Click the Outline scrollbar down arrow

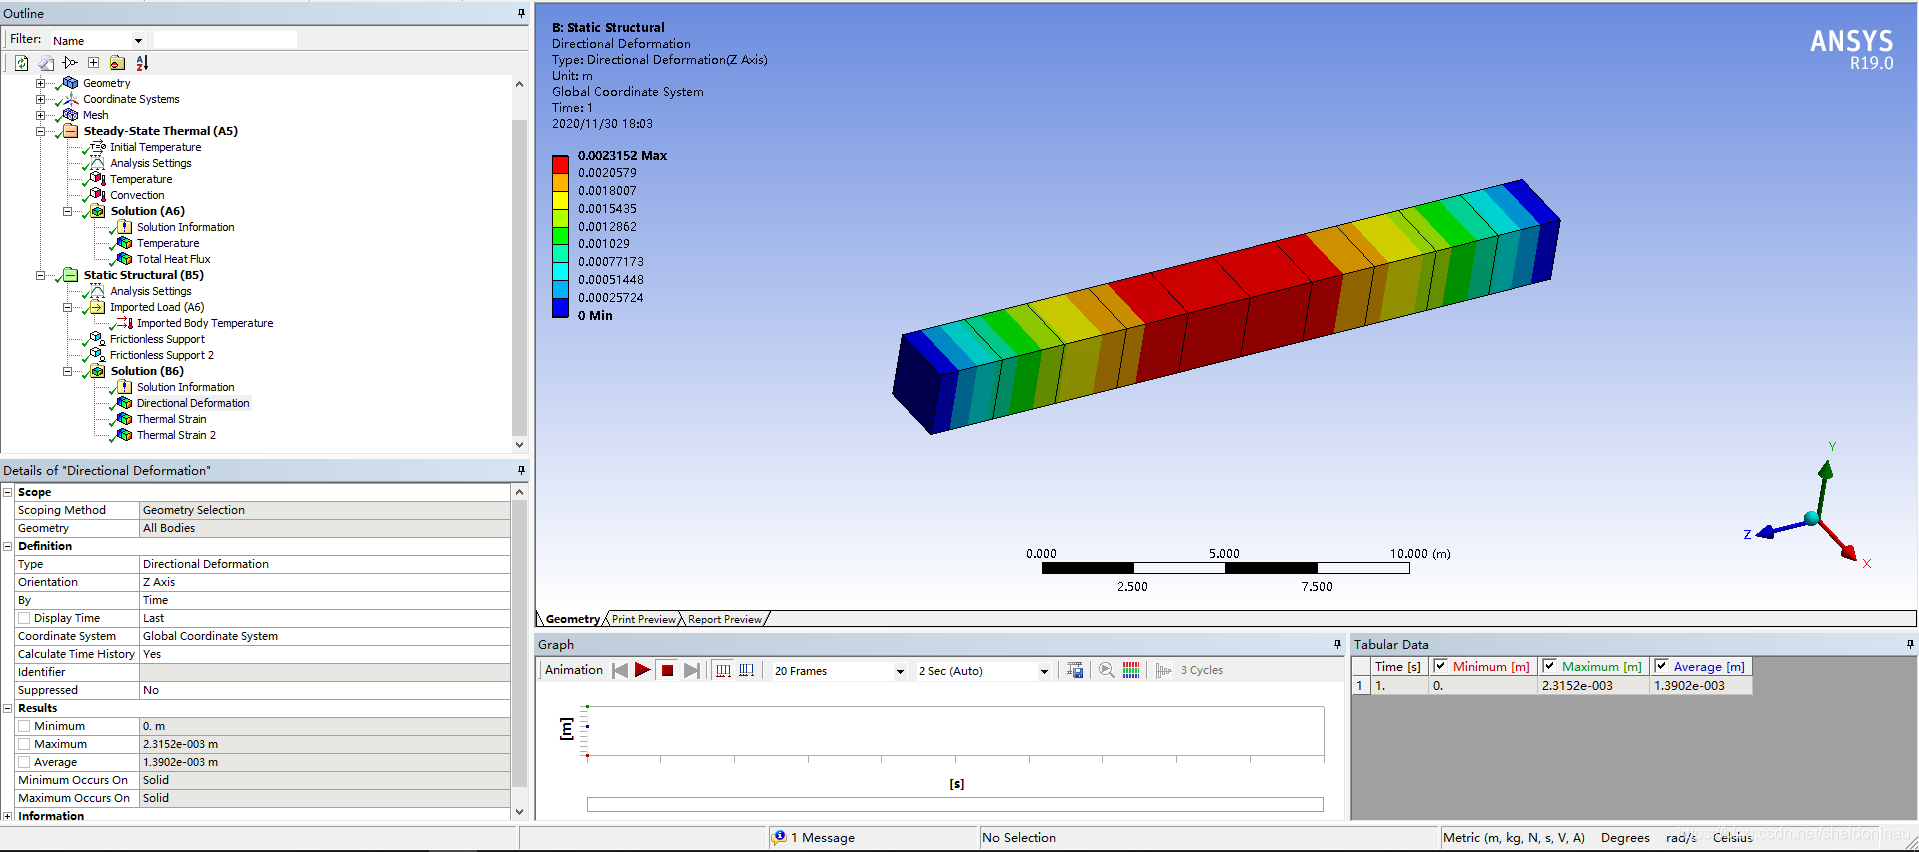tap(519, 444)
